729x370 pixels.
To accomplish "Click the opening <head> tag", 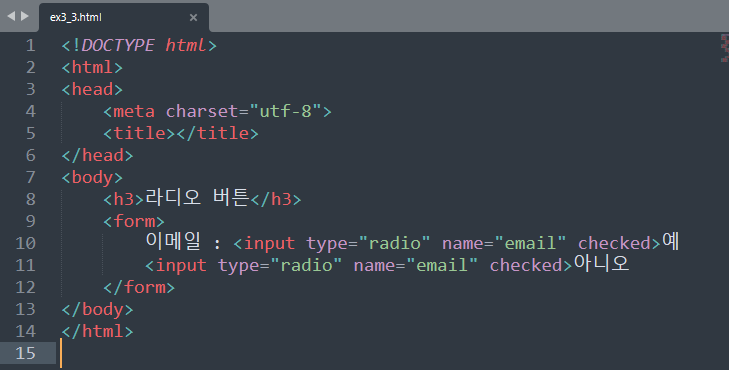I will [x=92, y=89].
